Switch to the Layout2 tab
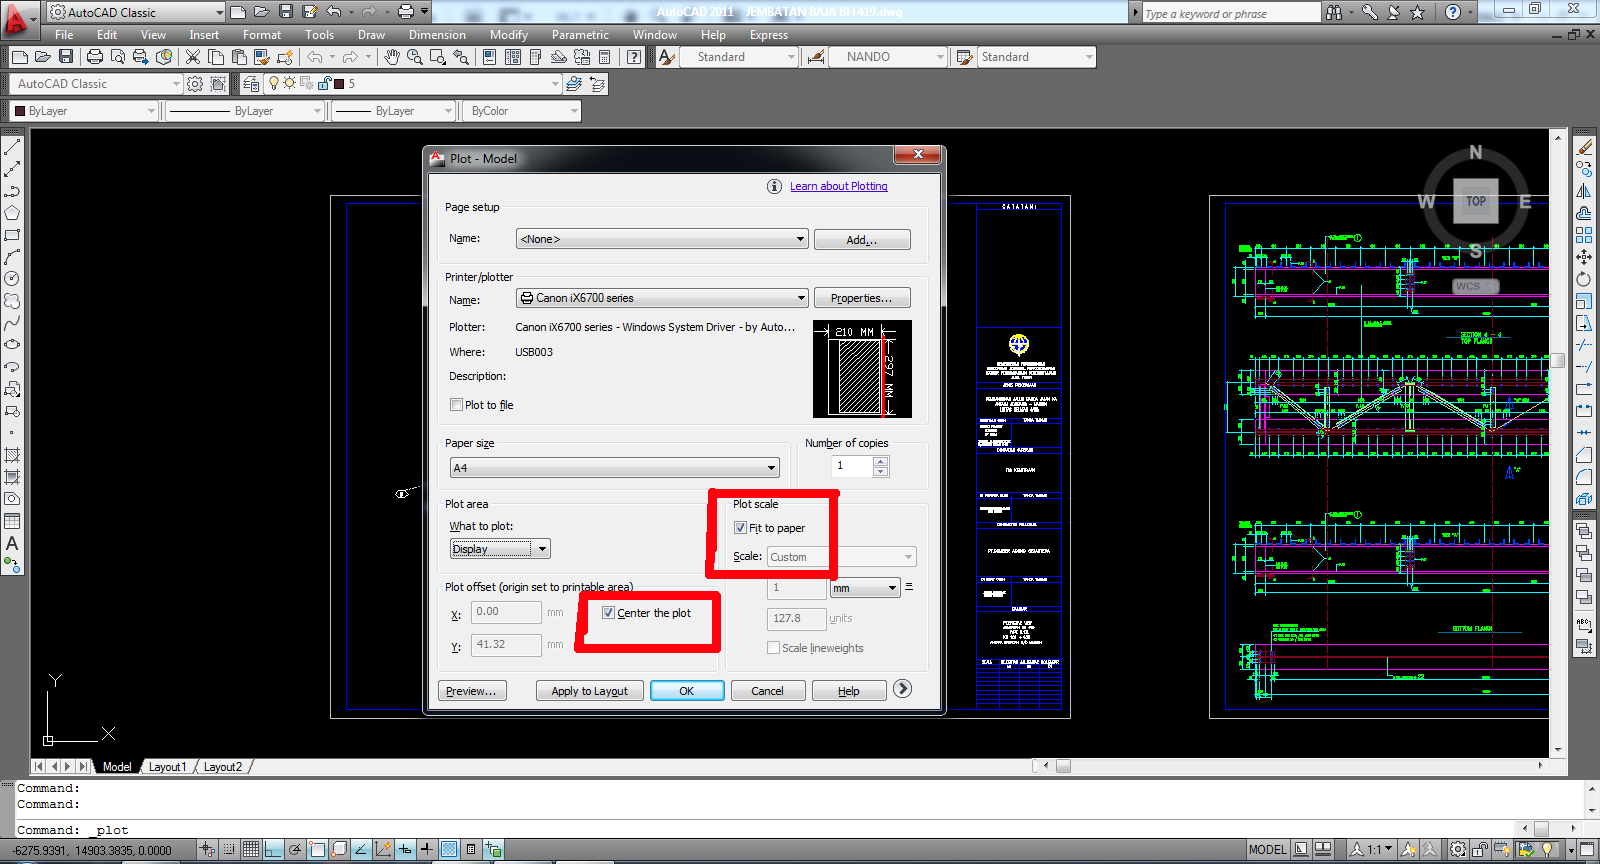This screenshot has height=864, width=1600. click(x=223, y=767)
